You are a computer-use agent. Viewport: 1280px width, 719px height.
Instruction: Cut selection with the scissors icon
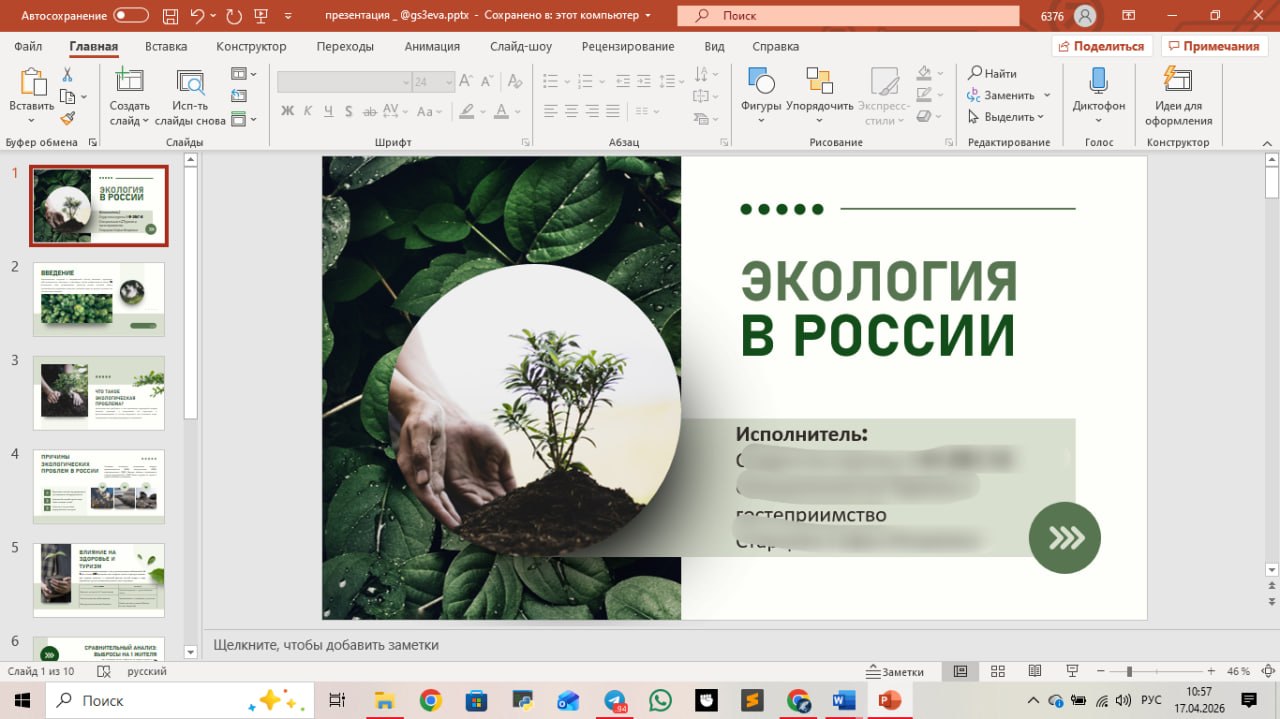[x=68, y=75]
